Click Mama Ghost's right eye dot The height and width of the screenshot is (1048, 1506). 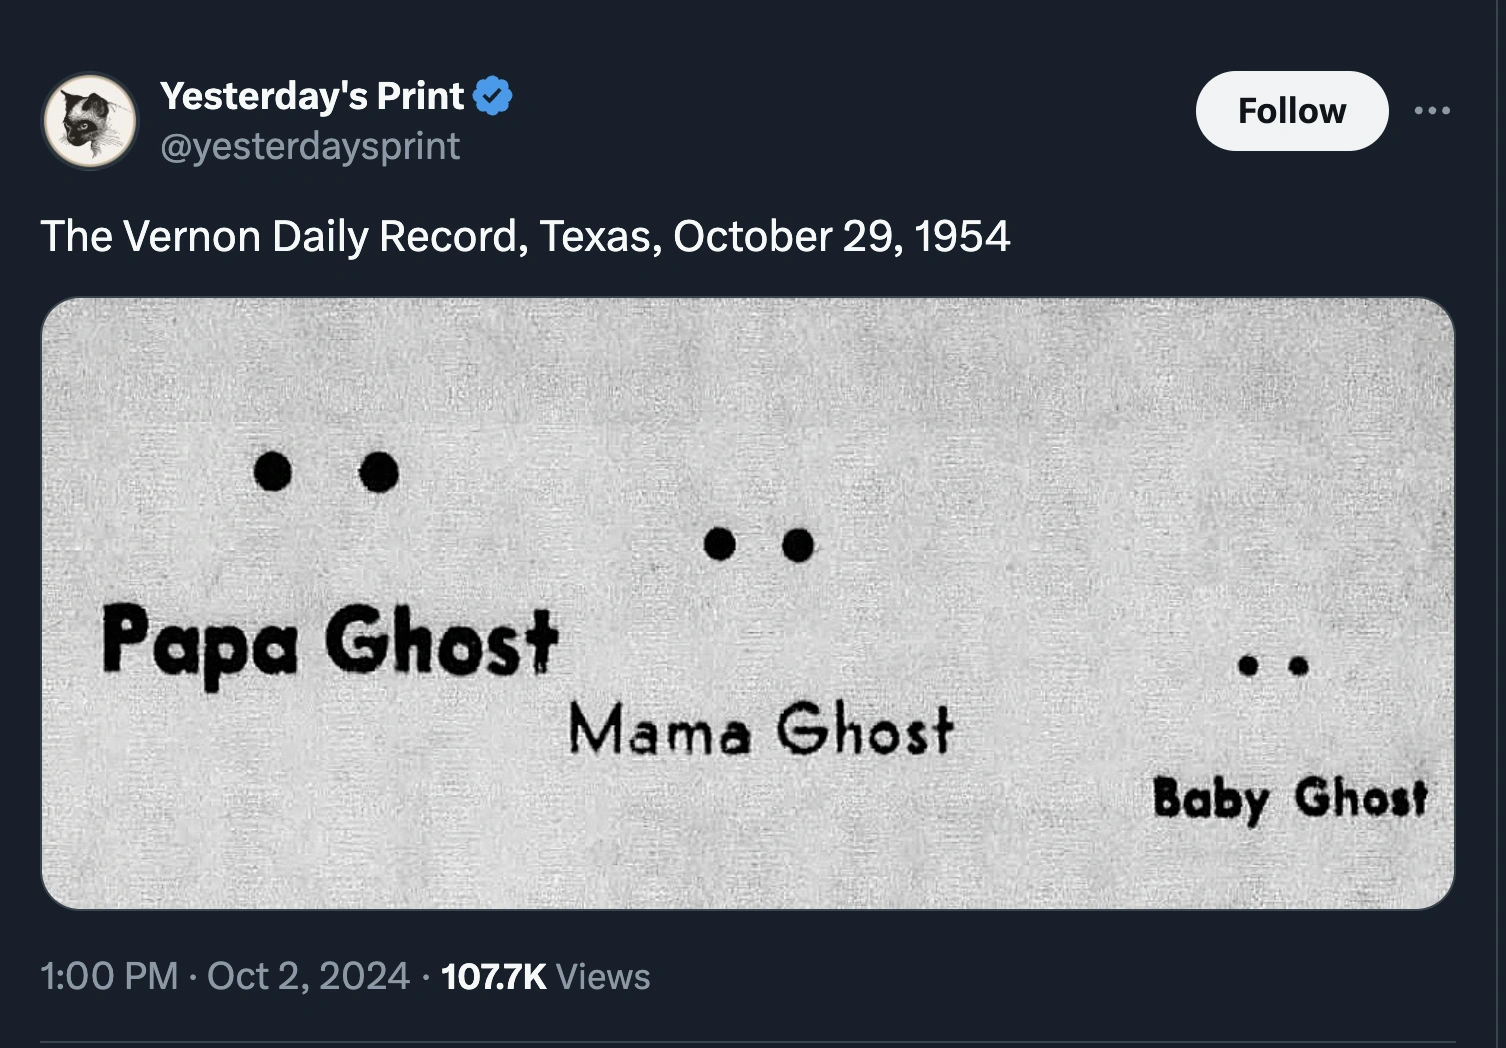[798, 545]
